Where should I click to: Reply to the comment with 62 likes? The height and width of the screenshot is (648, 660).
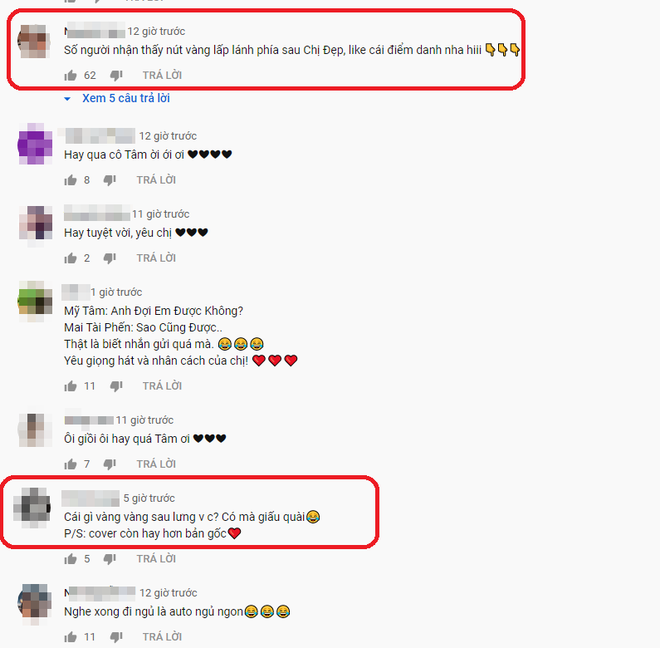coord(162,75)
